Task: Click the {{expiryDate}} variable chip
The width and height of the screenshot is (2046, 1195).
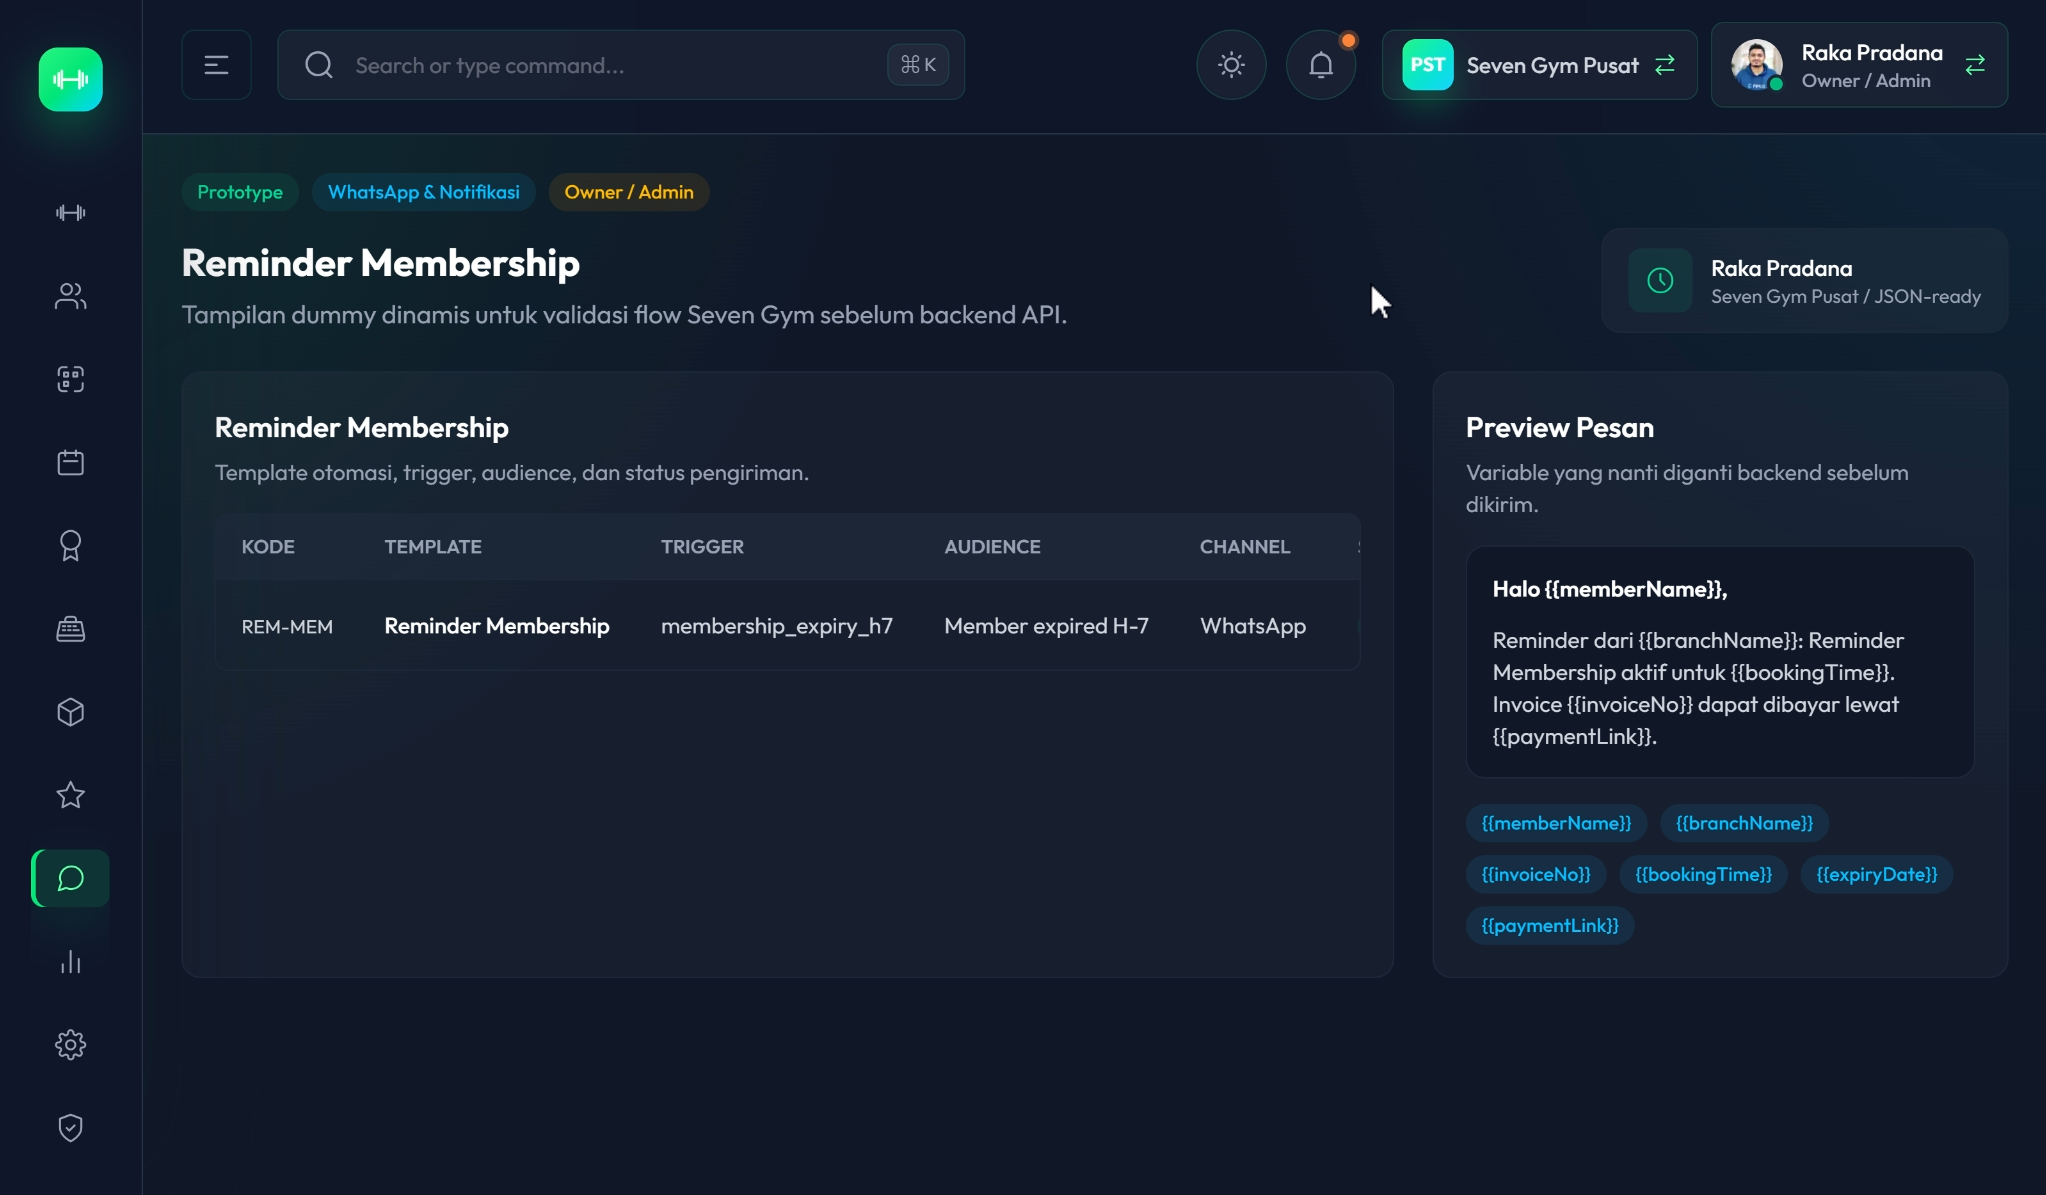Action: coord(1877,874)
